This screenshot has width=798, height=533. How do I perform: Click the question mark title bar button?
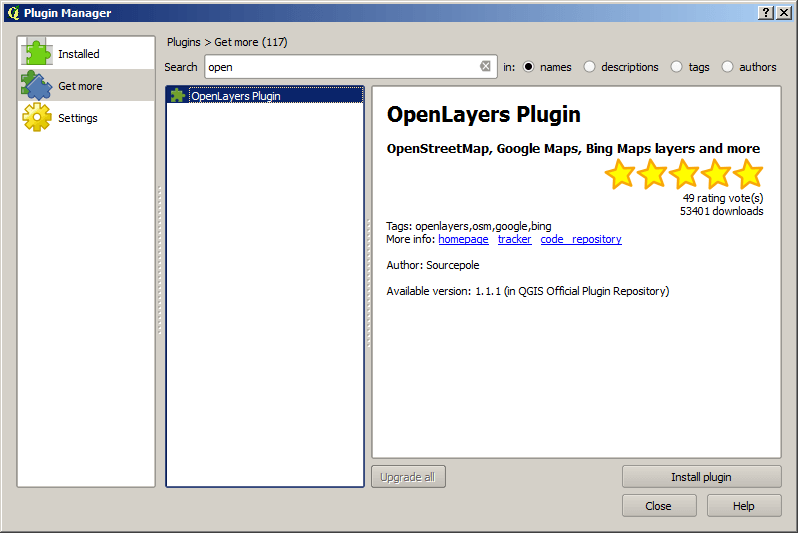765,13
